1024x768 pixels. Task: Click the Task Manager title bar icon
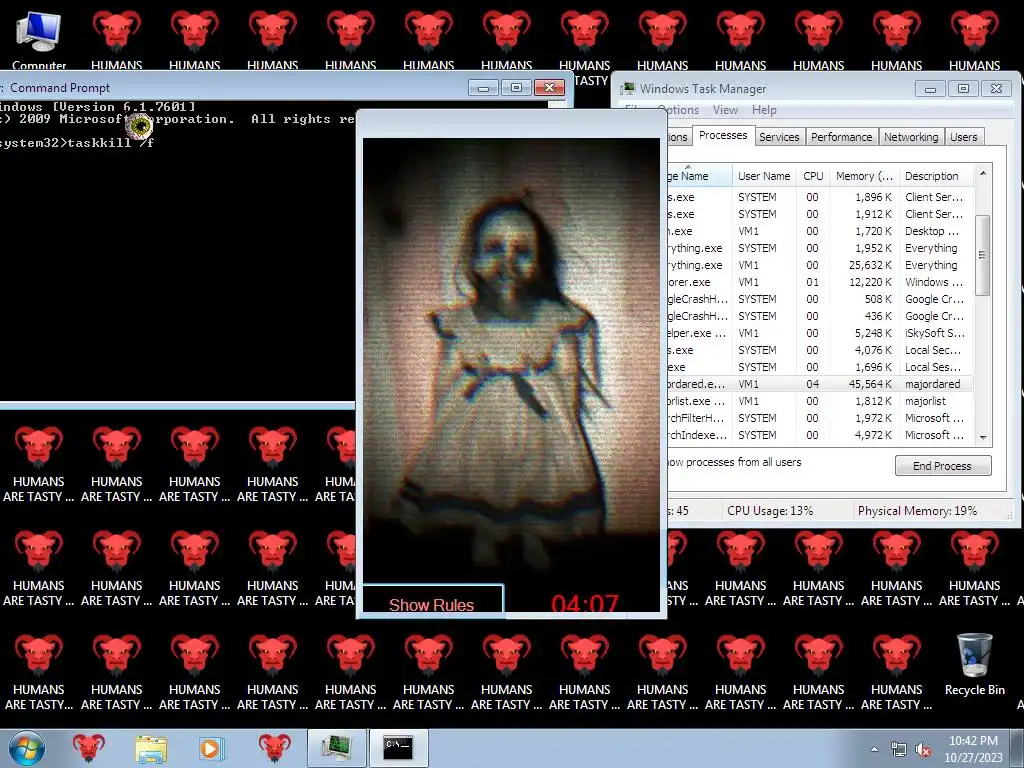click(628, 88)
